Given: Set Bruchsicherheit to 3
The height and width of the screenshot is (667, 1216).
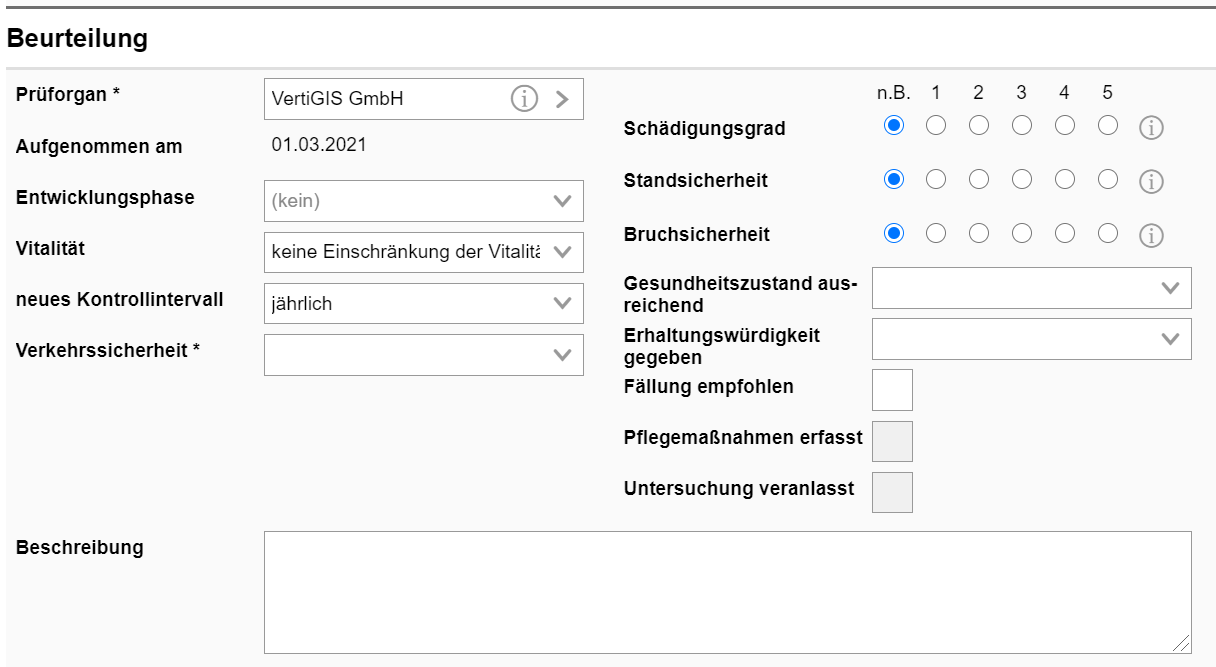Looking at the screenshot, I should click(1022, 233).
